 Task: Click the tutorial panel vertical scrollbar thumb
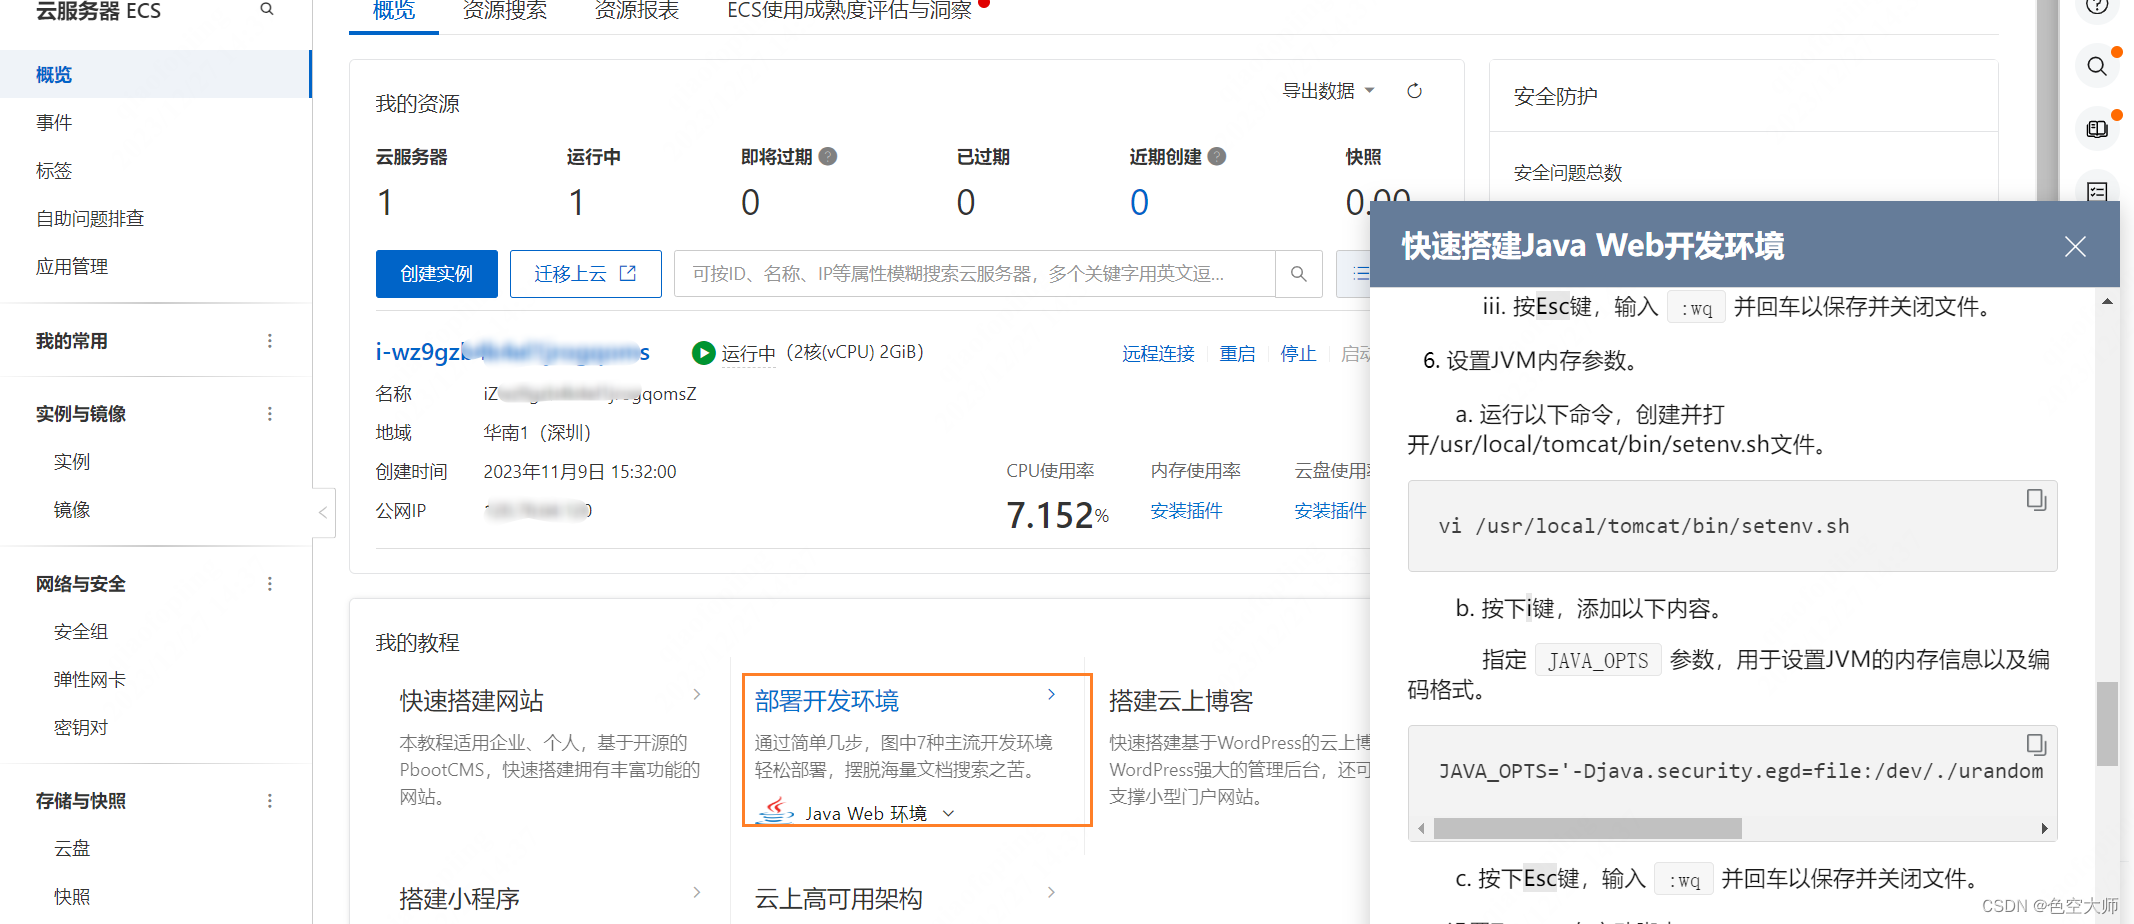click(2107, 723)
